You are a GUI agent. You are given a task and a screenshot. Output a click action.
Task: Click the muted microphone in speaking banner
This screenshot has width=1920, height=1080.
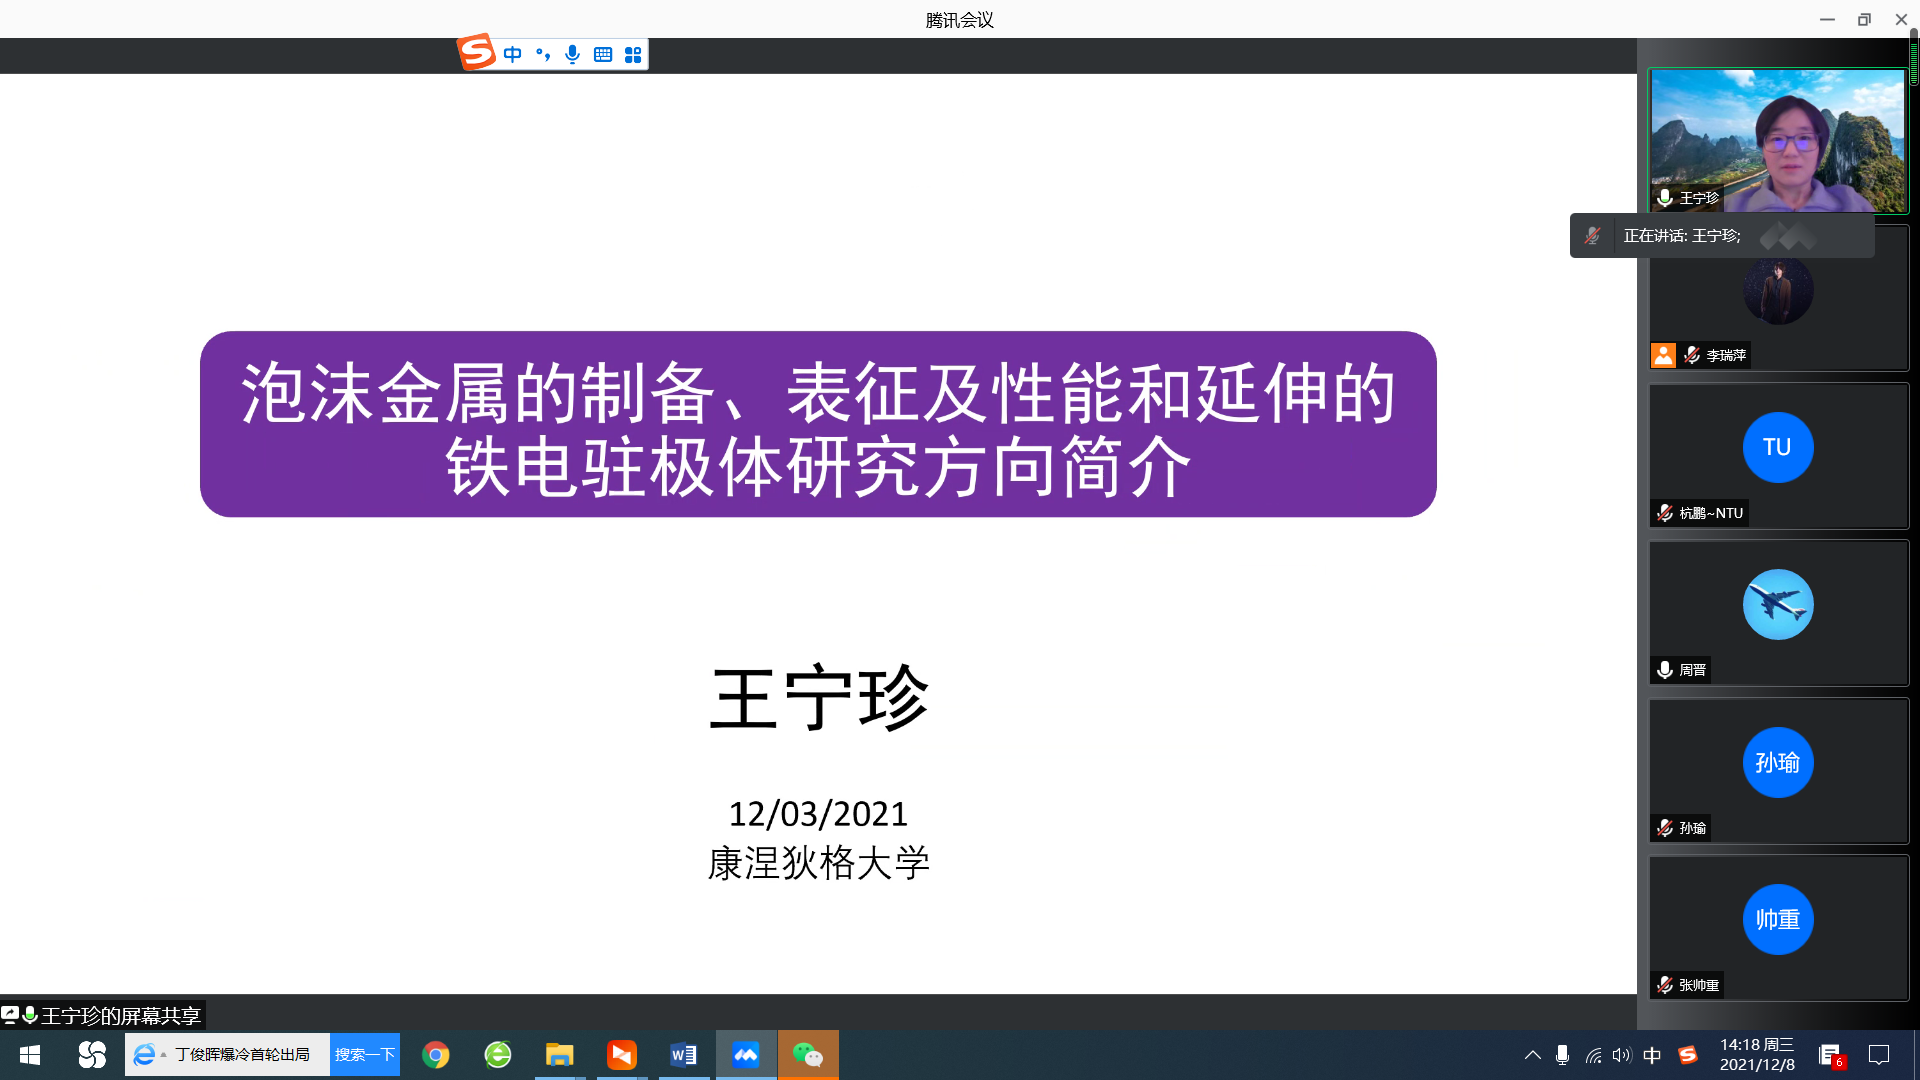click(1592, 236)
